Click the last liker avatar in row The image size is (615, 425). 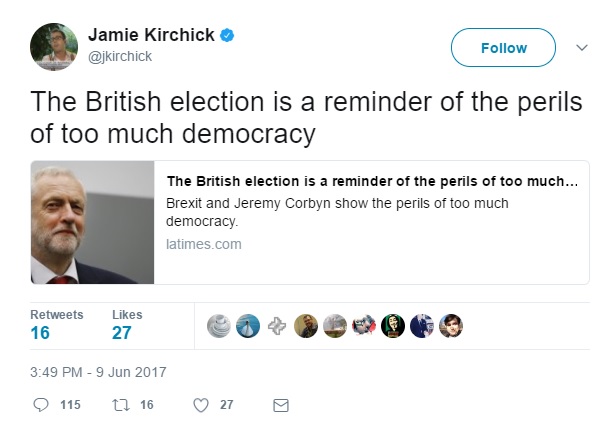(x=451, y=326)
